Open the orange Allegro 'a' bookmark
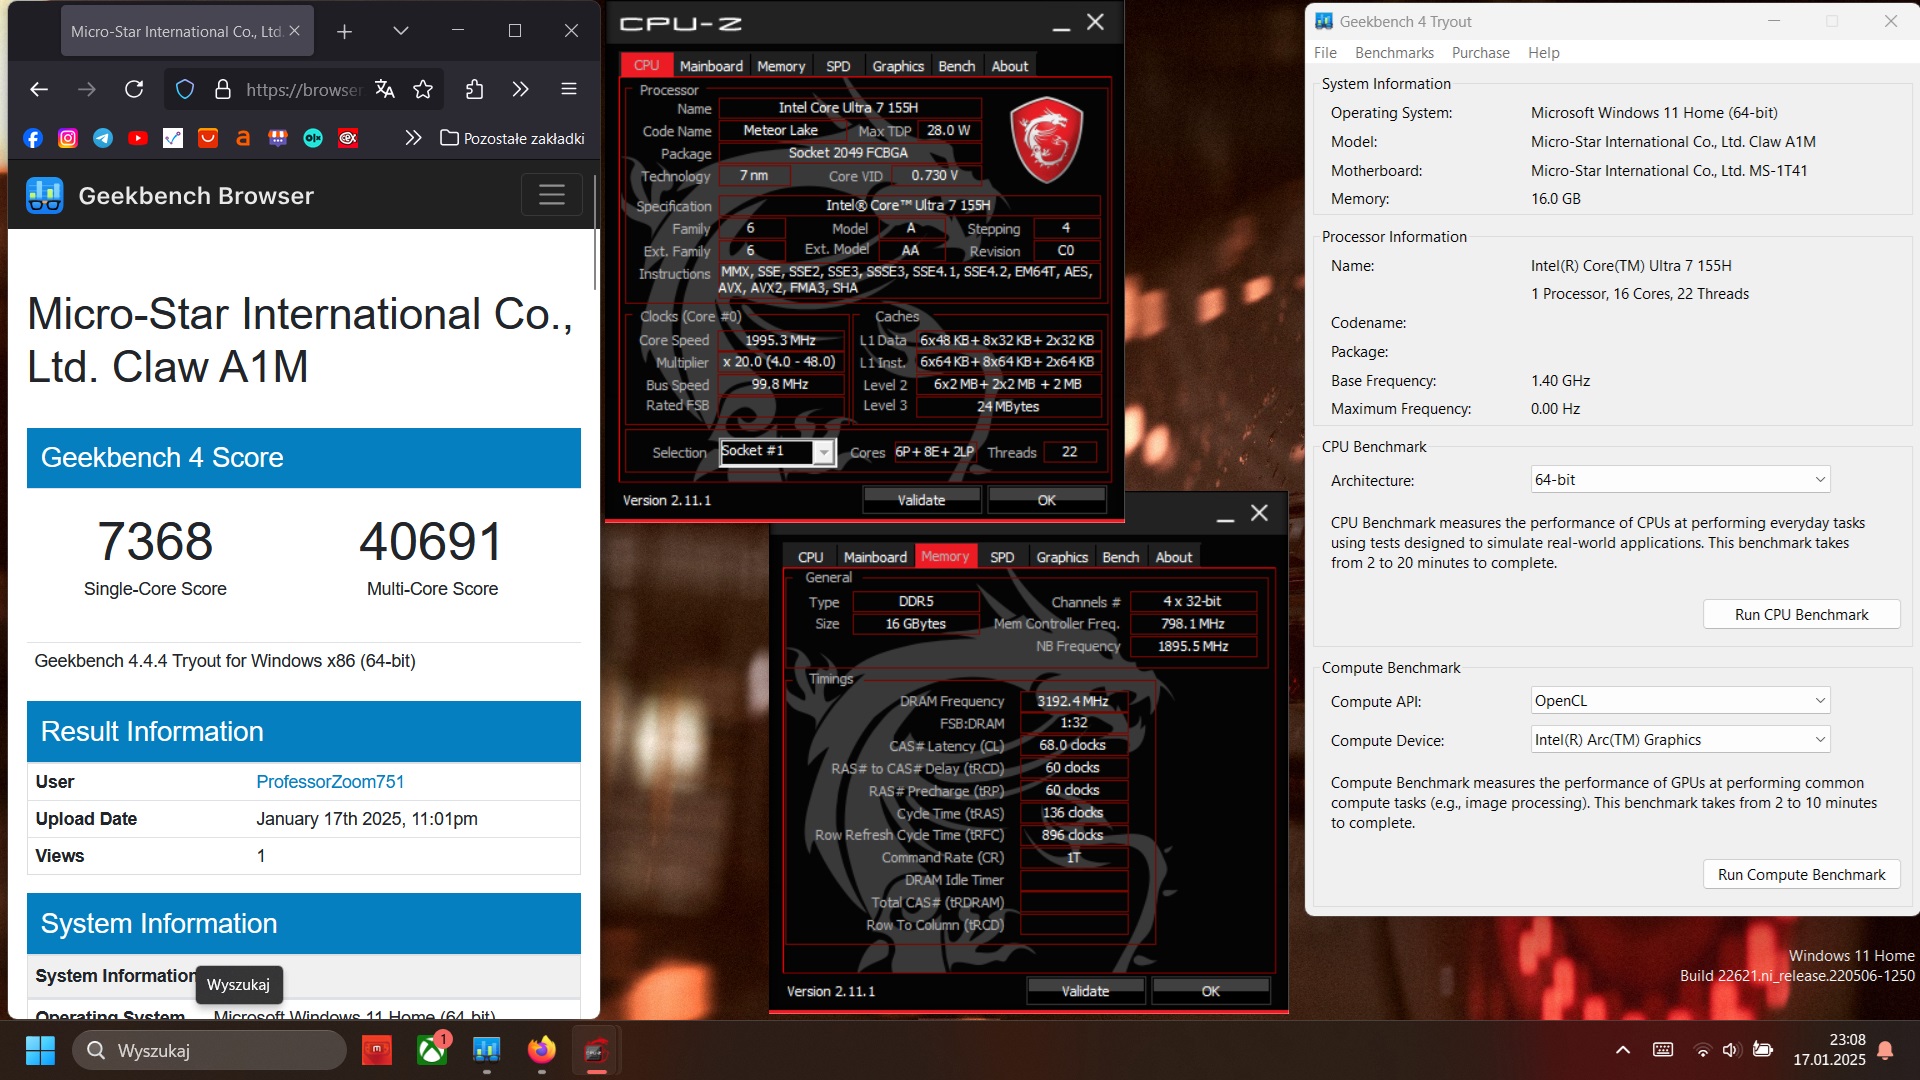The width and height of the screenshot is (1920, 1080). pyautogui.click(x=243, y=138)
